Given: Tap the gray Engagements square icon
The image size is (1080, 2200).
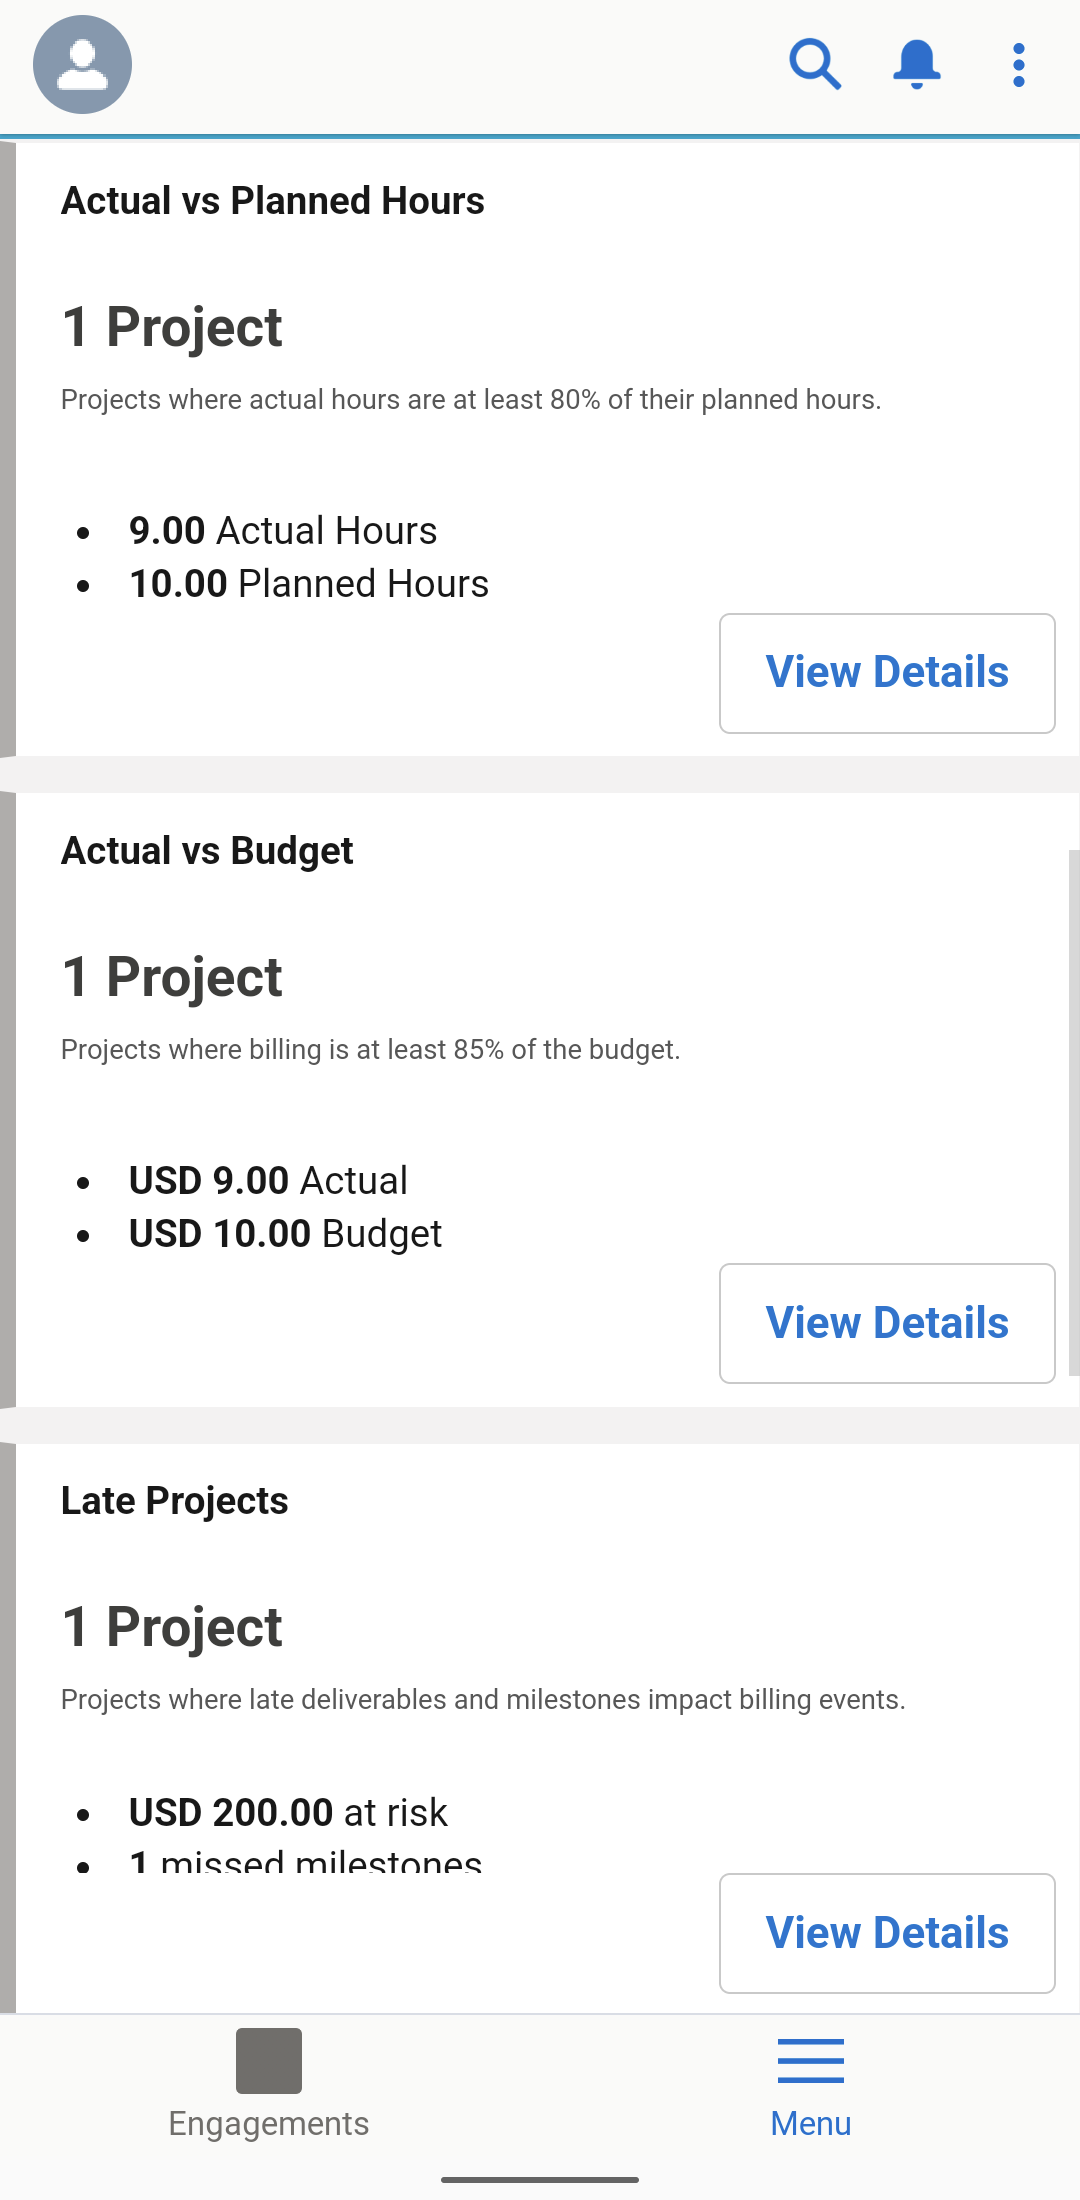Looking at the screenshot, I should [x=268, y=2060].
